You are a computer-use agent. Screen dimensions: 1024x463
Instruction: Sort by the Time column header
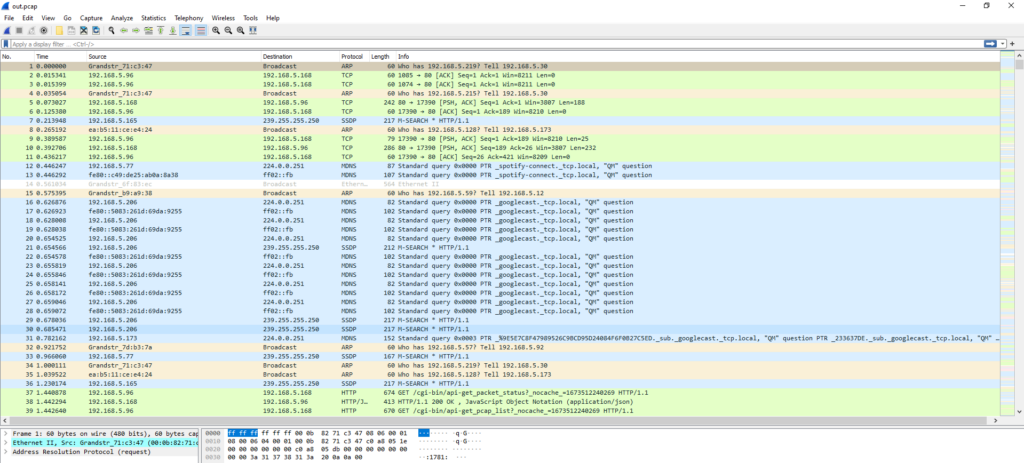point(60,57)
